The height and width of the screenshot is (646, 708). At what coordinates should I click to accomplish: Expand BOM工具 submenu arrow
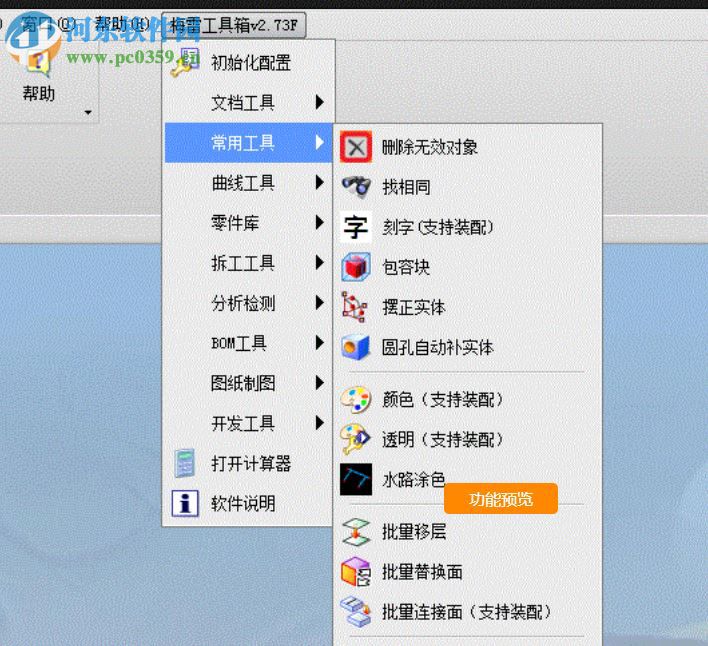[x=320, y=343]
